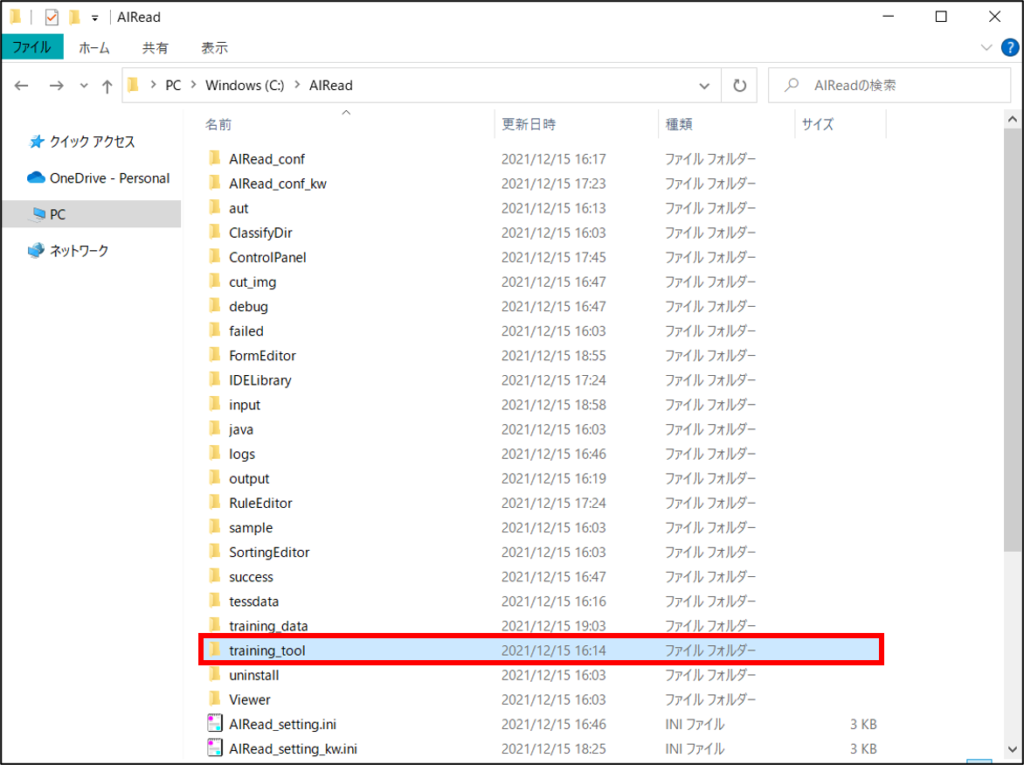Click the scrollbar up arrow

1012,120
